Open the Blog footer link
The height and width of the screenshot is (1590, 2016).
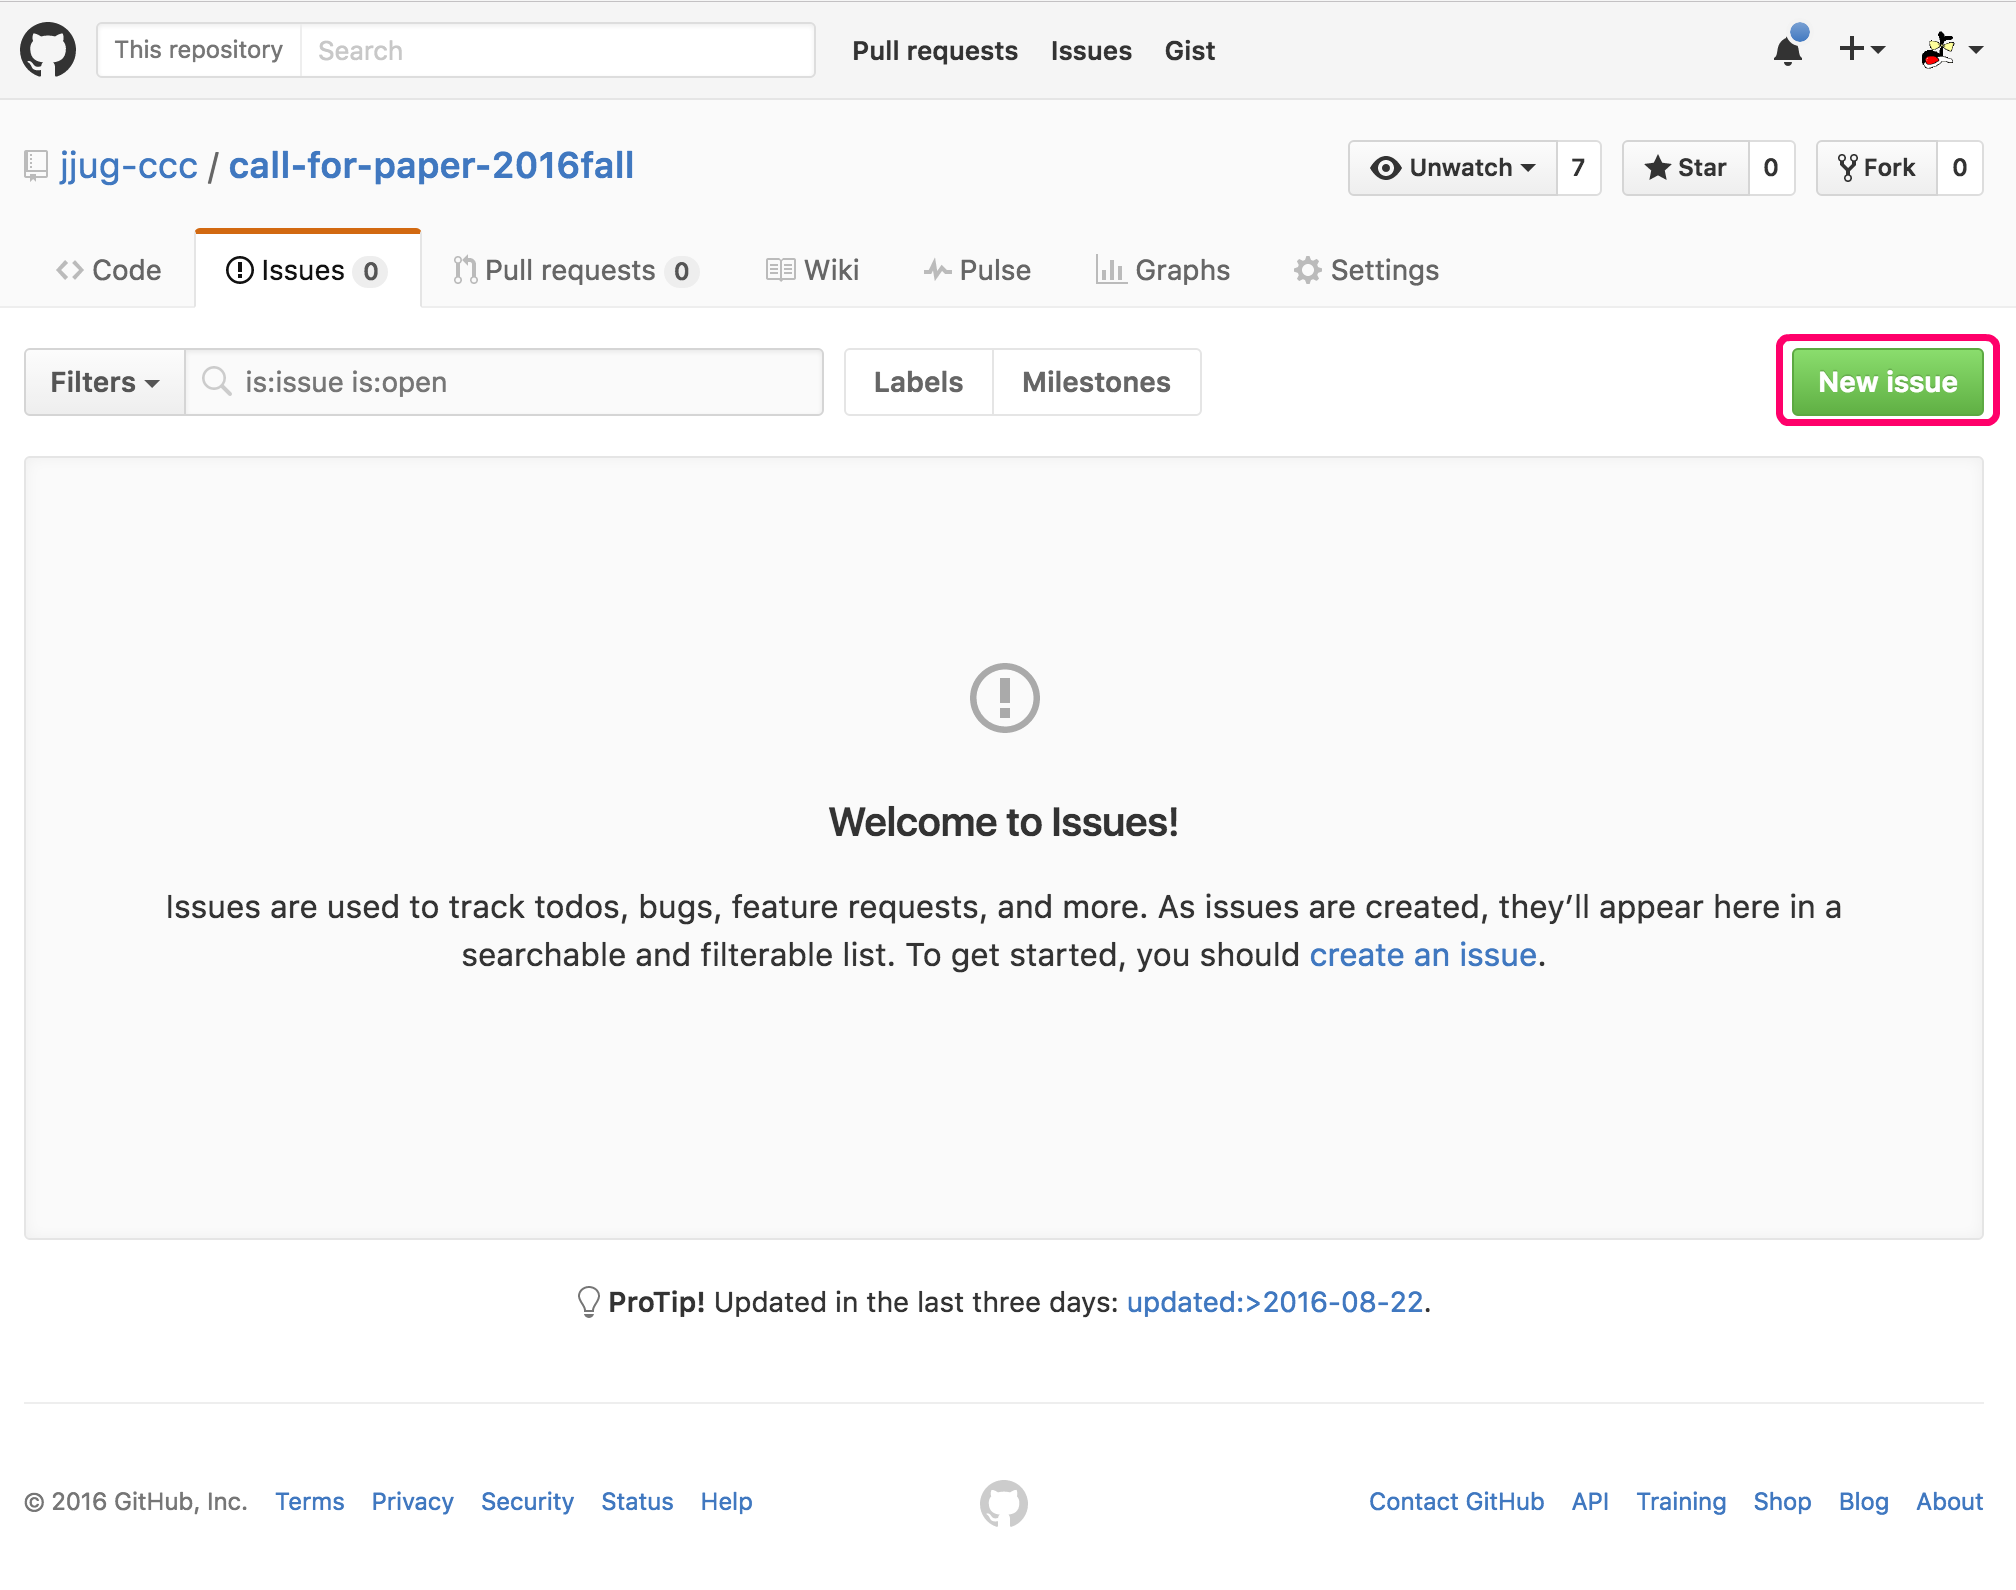pos(1864,1502)
